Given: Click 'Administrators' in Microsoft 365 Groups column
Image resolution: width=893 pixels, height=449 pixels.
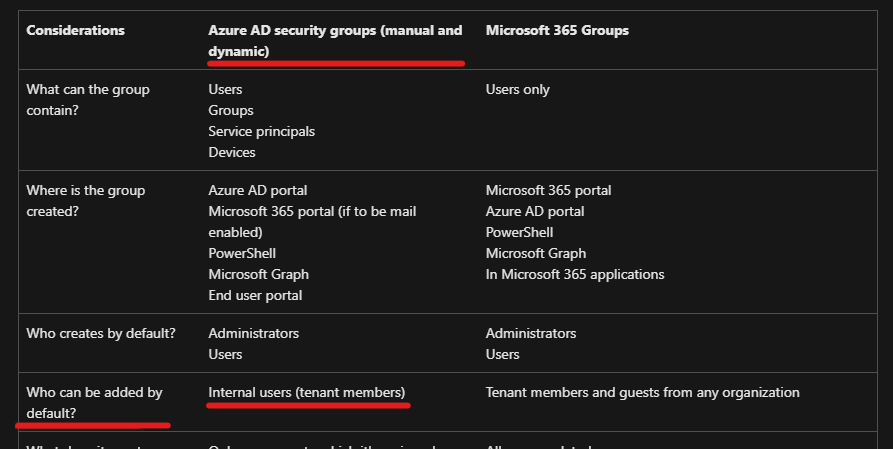Looking at the screenshot, I should click(531, 333).
